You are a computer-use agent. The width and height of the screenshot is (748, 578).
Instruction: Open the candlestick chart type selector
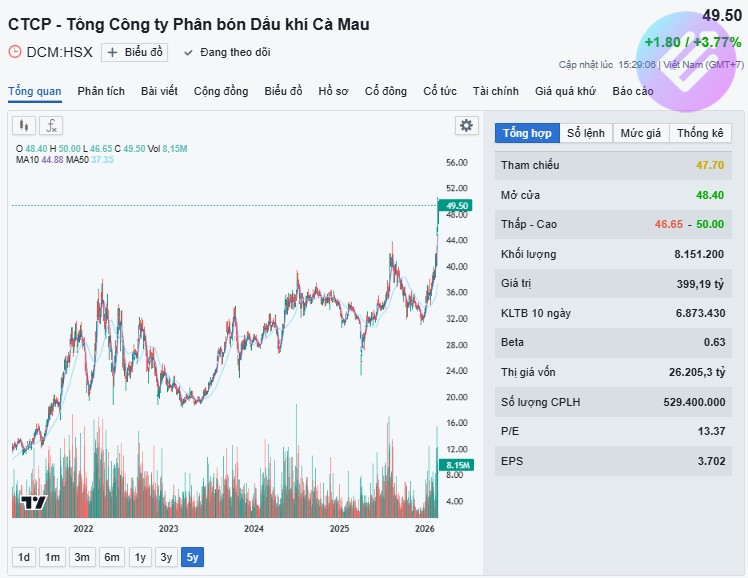click(x=24, y=126)
